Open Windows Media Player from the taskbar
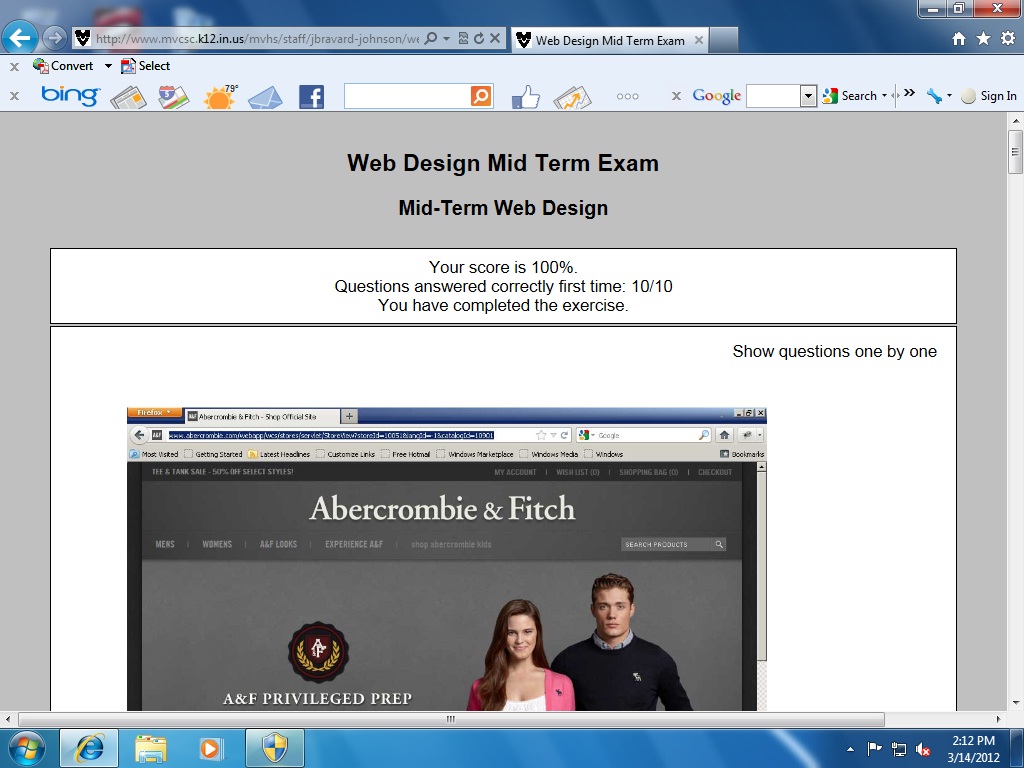The image size is (1024, 768). [210, 747]
